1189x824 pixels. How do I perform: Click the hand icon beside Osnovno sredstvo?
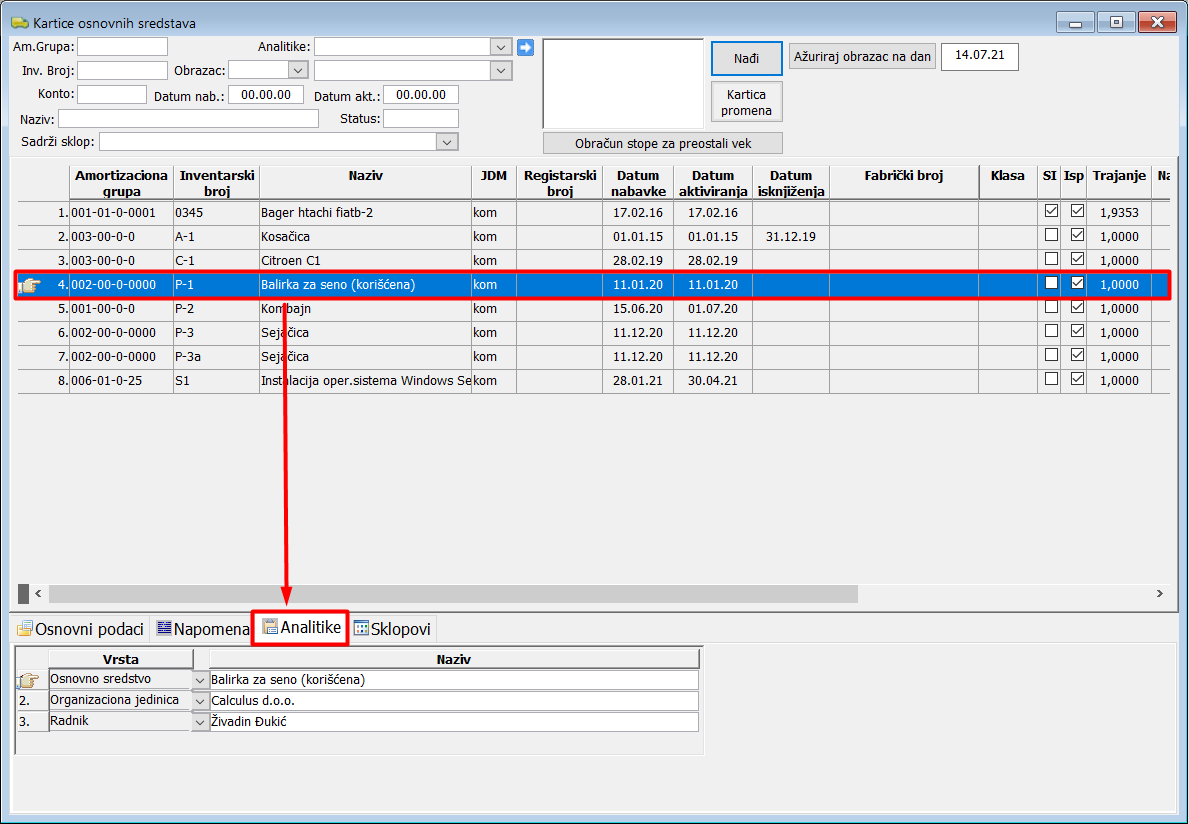tap(30, 680)
